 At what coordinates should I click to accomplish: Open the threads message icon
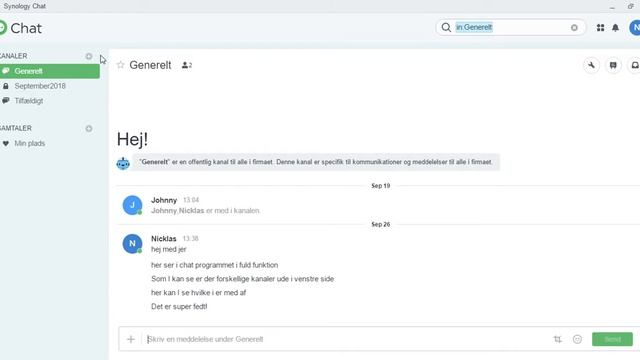pyautogui.click(x=613, y=65)
